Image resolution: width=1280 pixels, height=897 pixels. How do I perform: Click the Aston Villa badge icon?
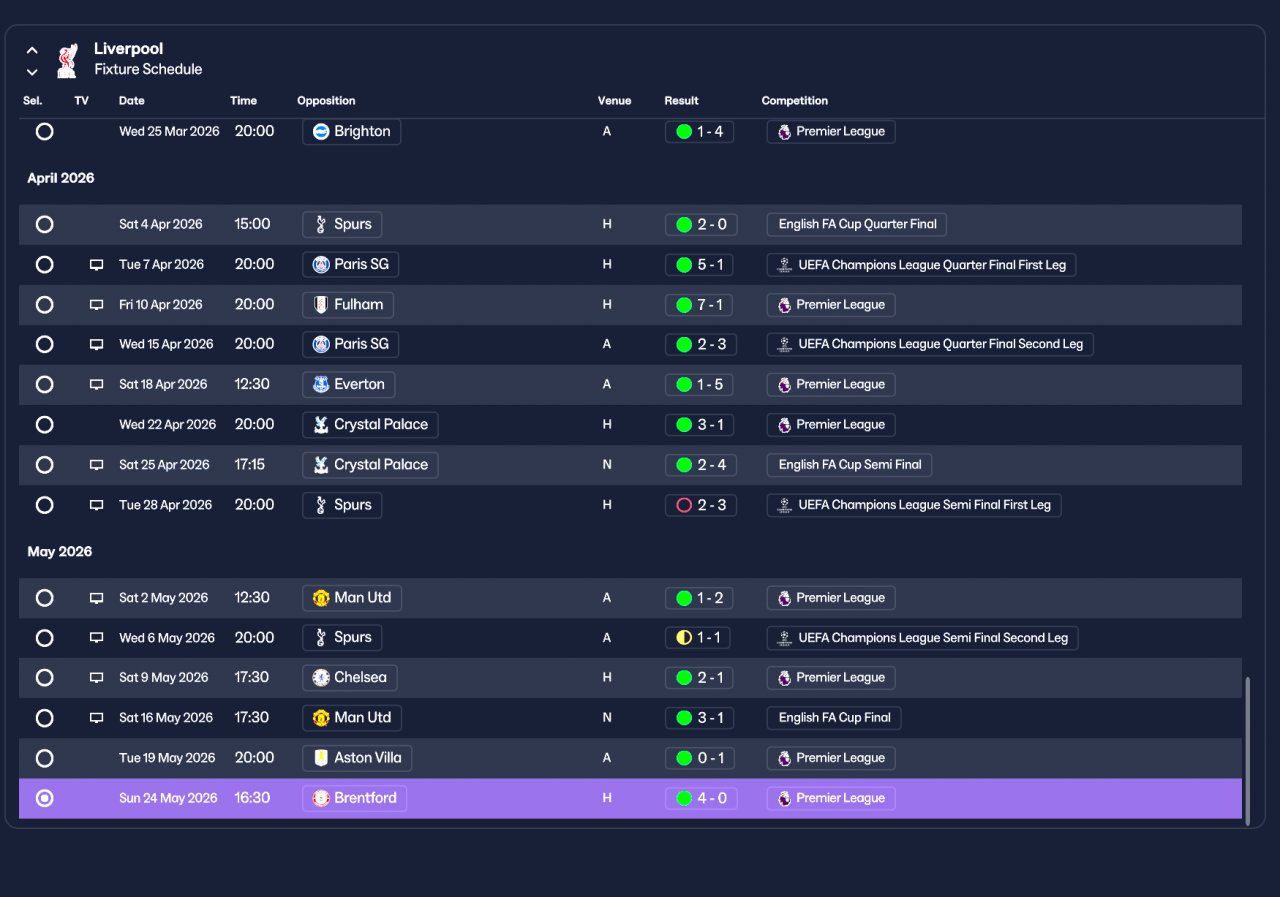321,758
